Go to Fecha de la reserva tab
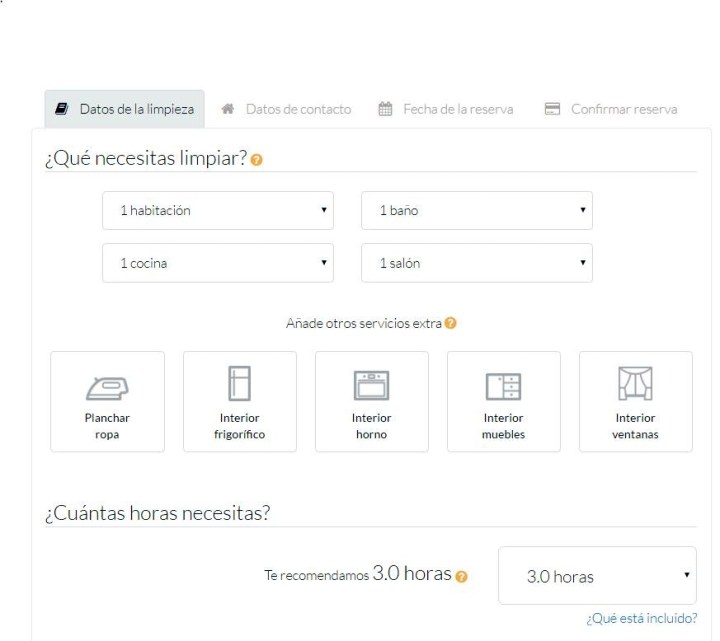The width and height of the screenshot is (720, 641). pos(445,109)
